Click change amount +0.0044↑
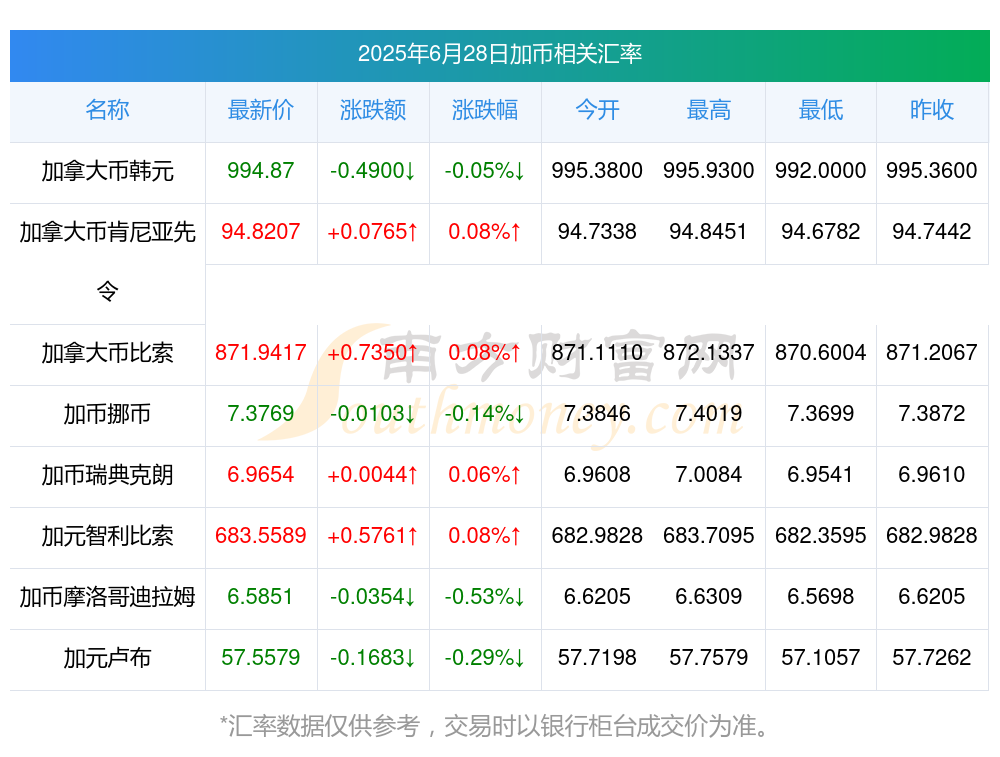Screen dimensions: 1000x757 [373, 474]
